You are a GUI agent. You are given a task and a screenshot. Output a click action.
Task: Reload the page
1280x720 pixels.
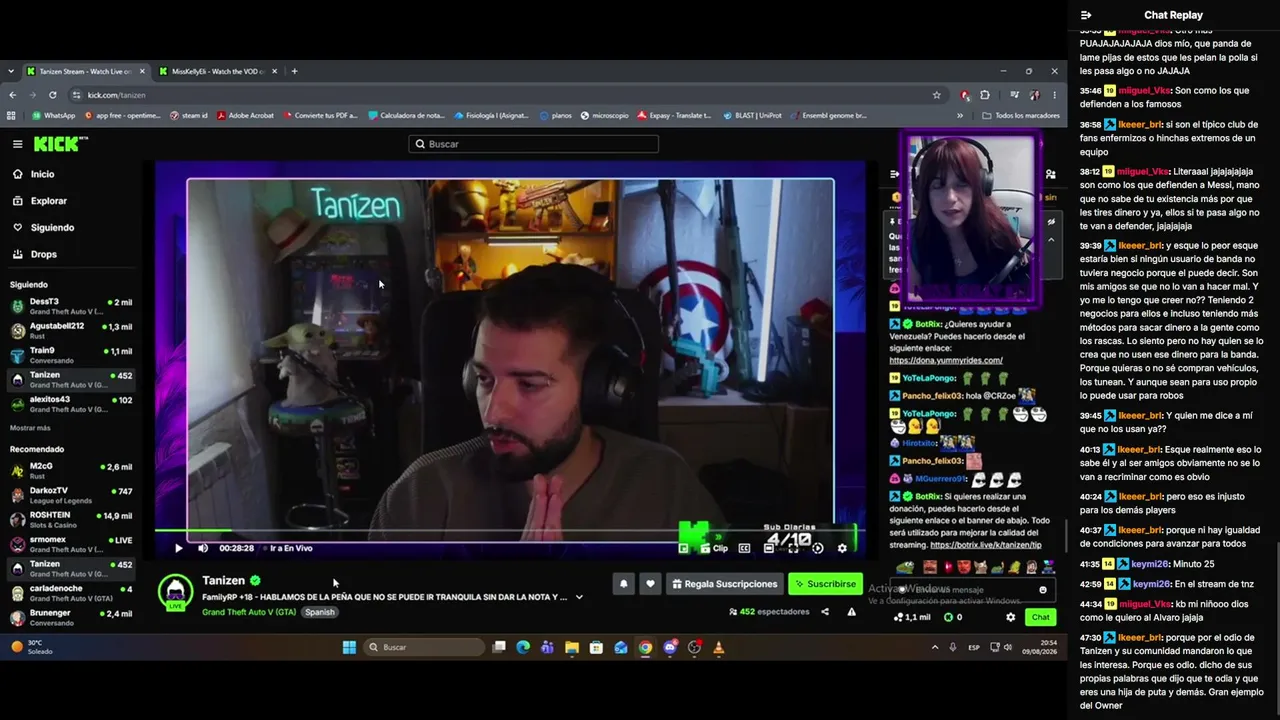click(53, 95)
